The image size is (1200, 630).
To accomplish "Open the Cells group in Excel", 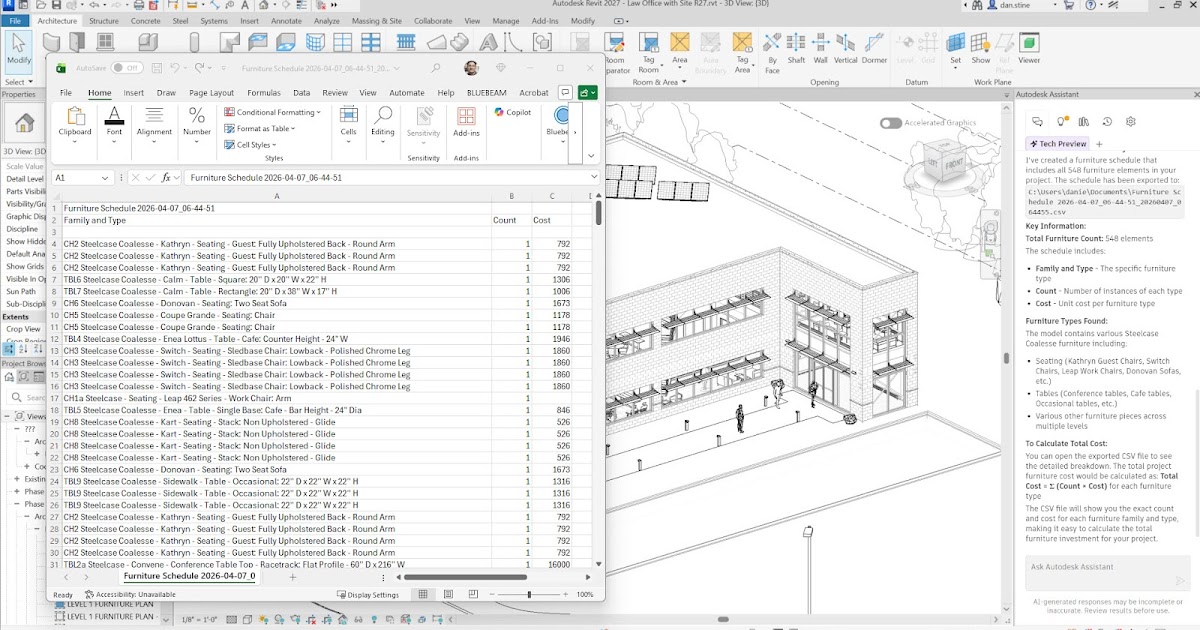I will tap(348, 125).
